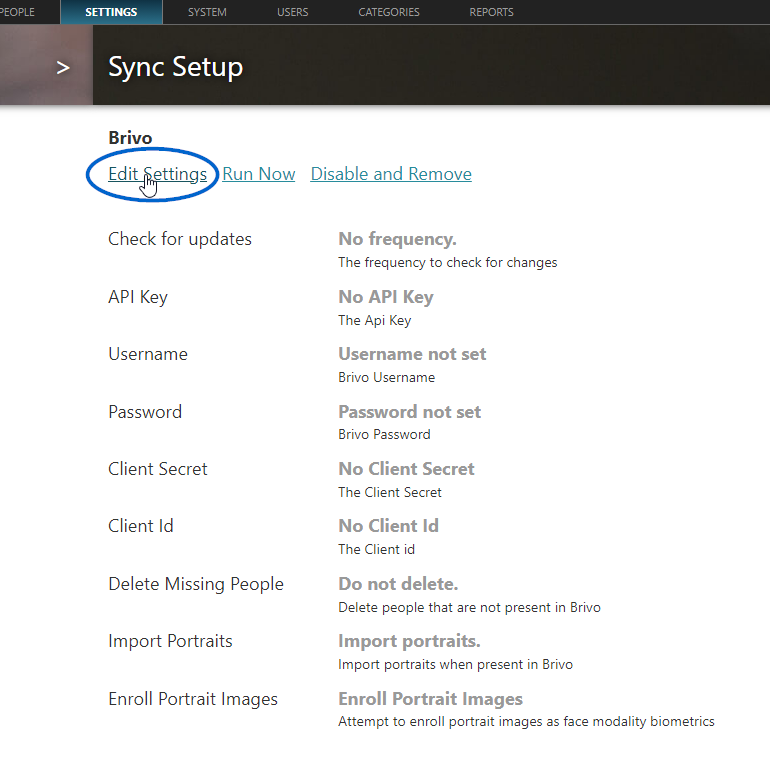Click the Edit Settings link

[157, 174]
